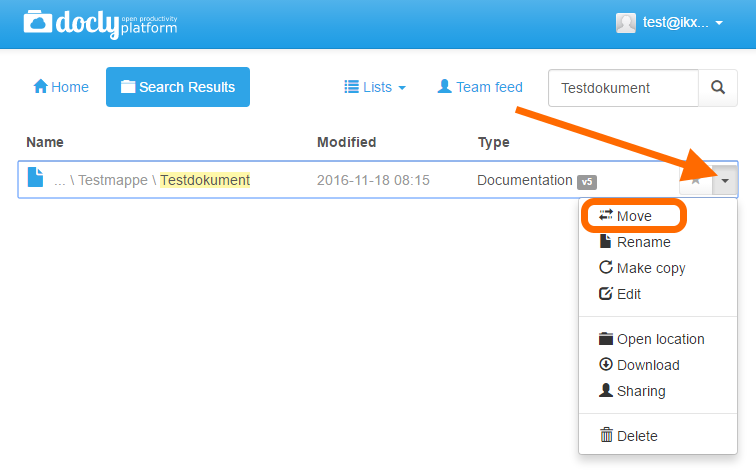Go to Home link
756x476 pixels.
(61, 87)
